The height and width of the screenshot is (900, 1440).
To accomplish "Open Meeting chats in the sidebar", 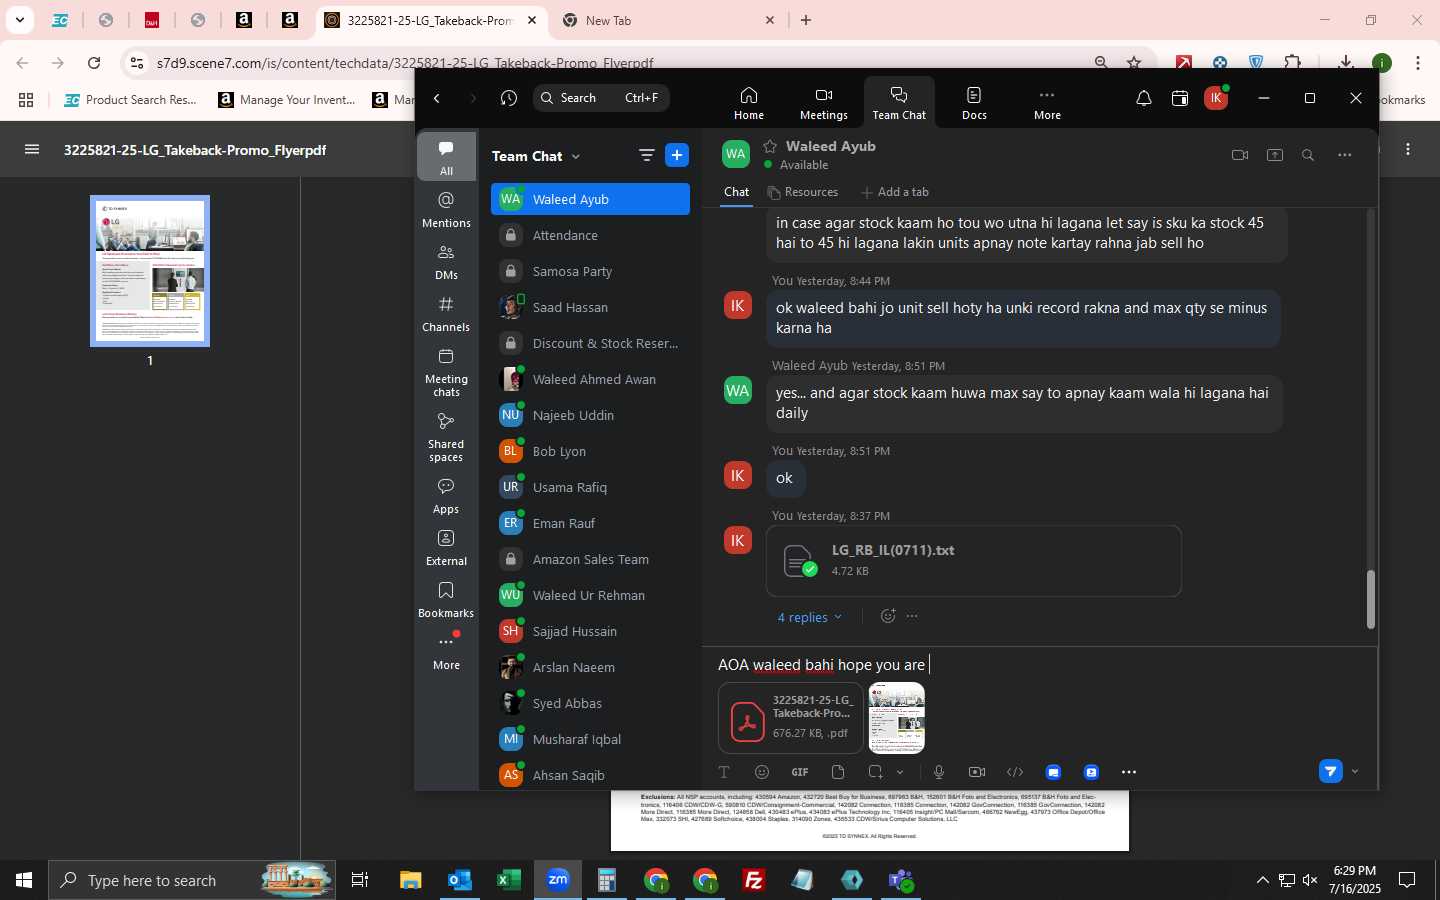I will point(446,372).
